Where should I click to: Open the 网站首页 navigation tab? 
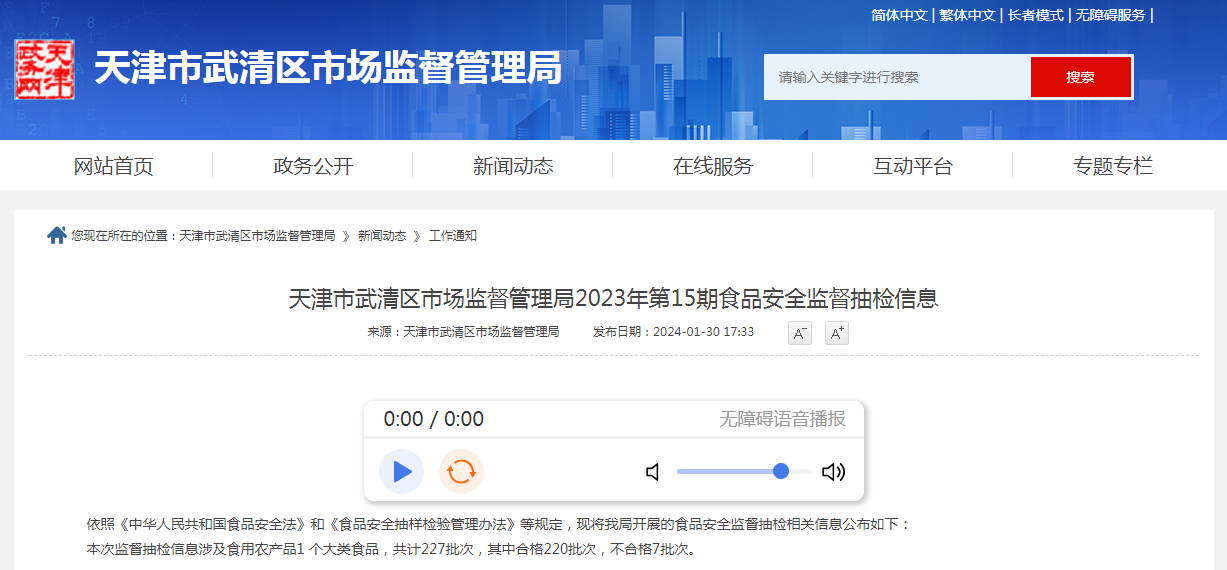pos(113,166)
